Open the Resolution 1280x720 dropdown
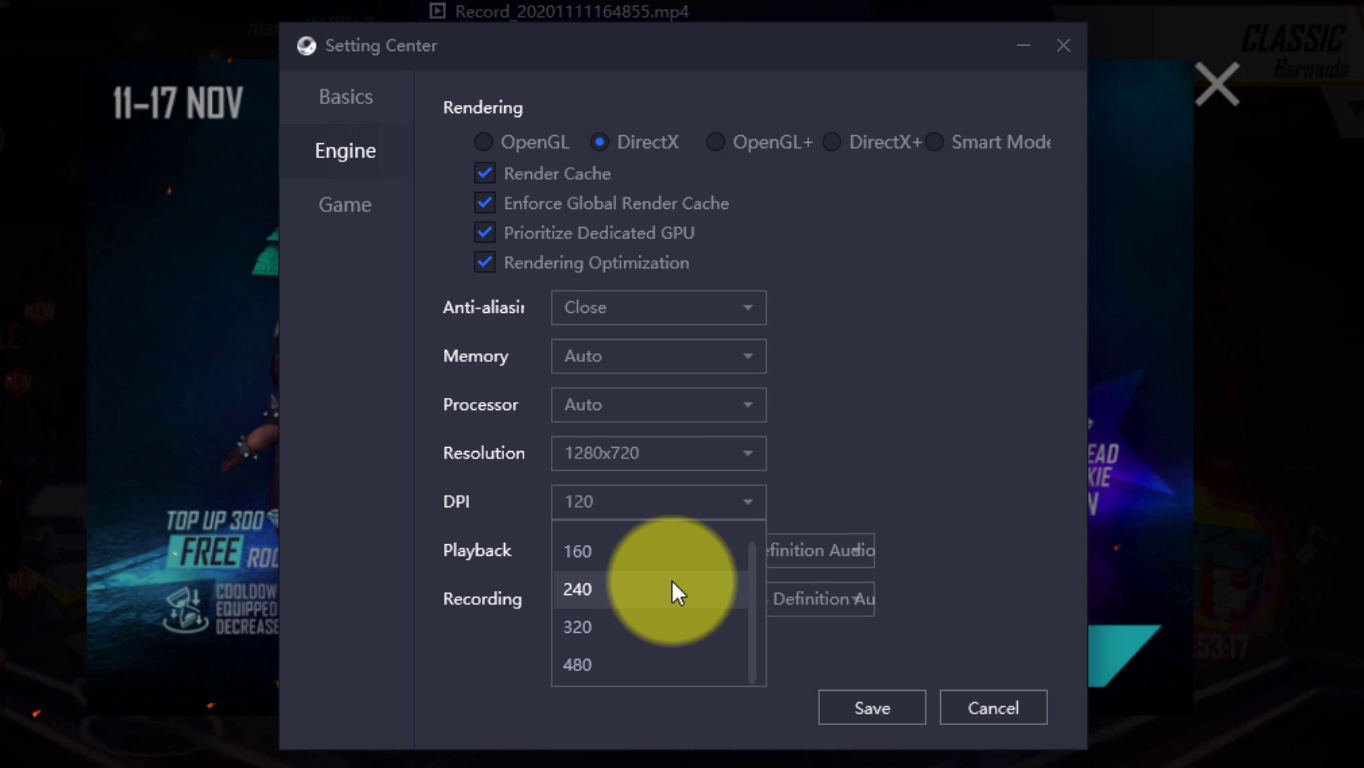Screen dimensions: 1364x768 pos(658,453)
